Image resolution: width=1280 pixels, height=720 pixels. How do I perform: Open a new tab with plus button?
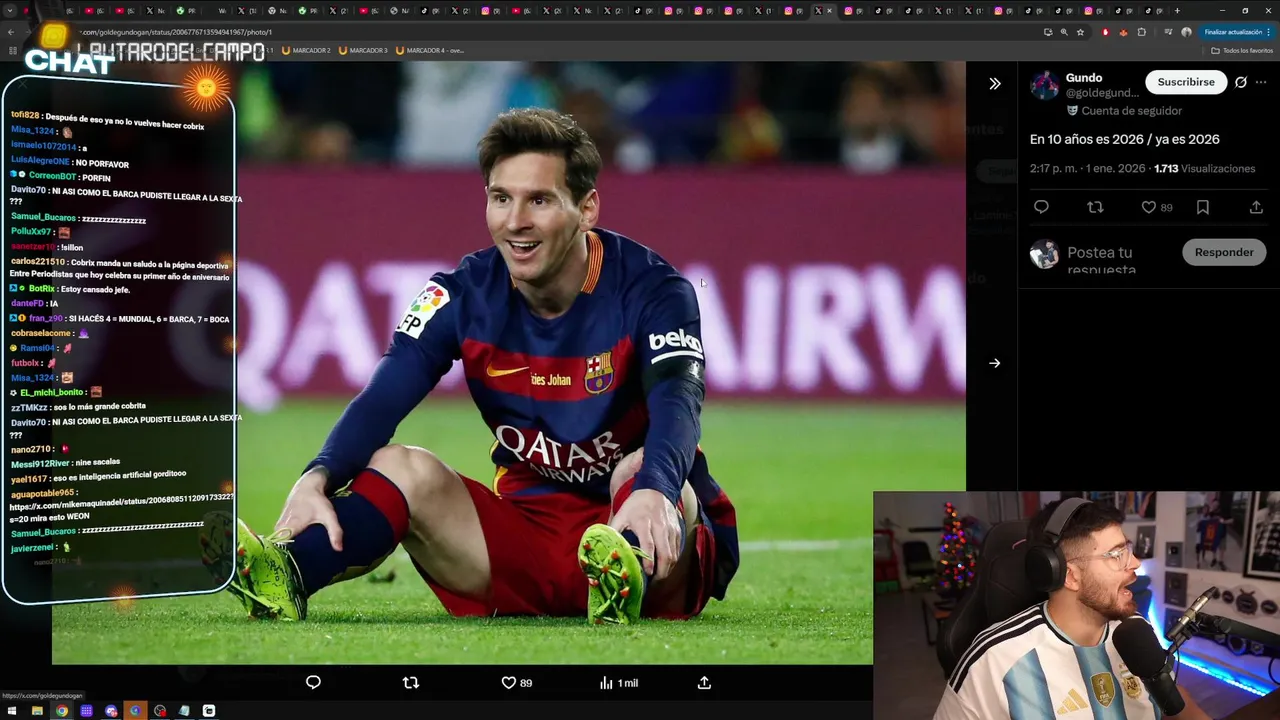pos(1177,11)
